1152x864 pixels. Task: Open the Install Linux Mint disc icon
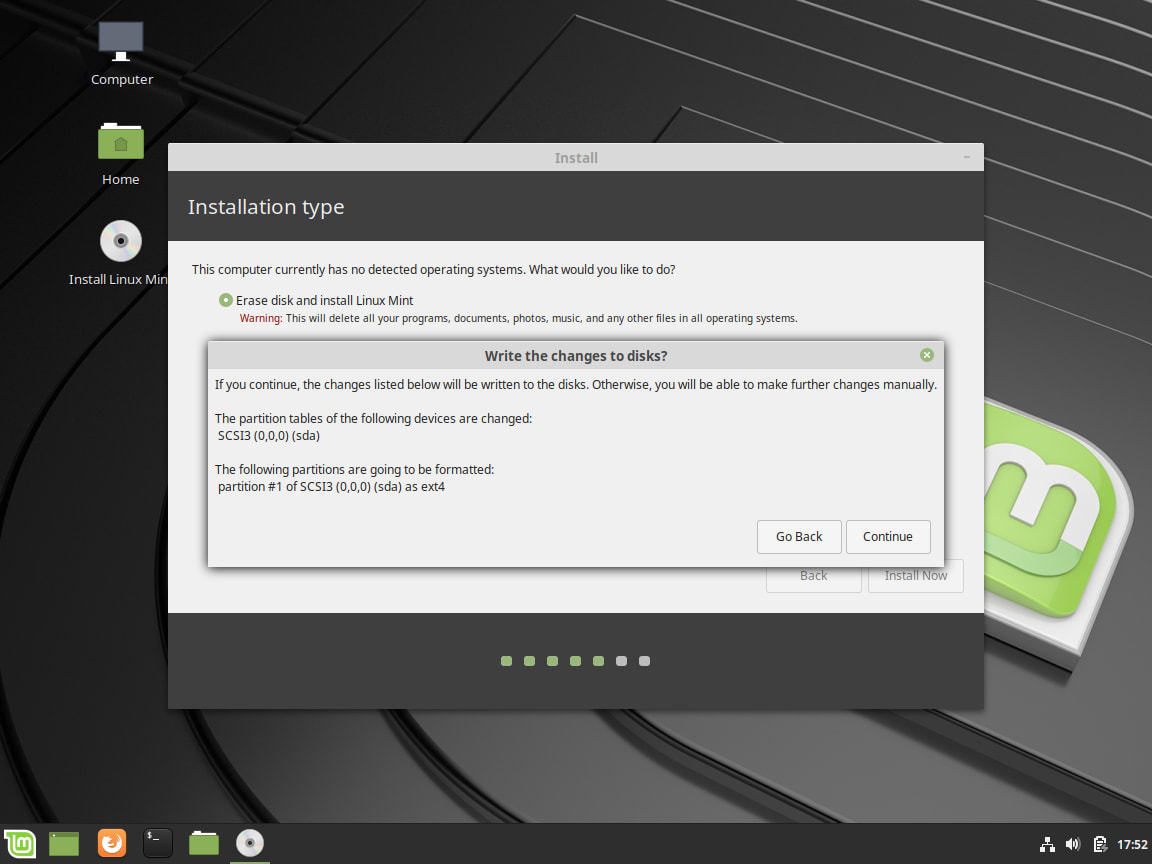(x=120, y=253)
